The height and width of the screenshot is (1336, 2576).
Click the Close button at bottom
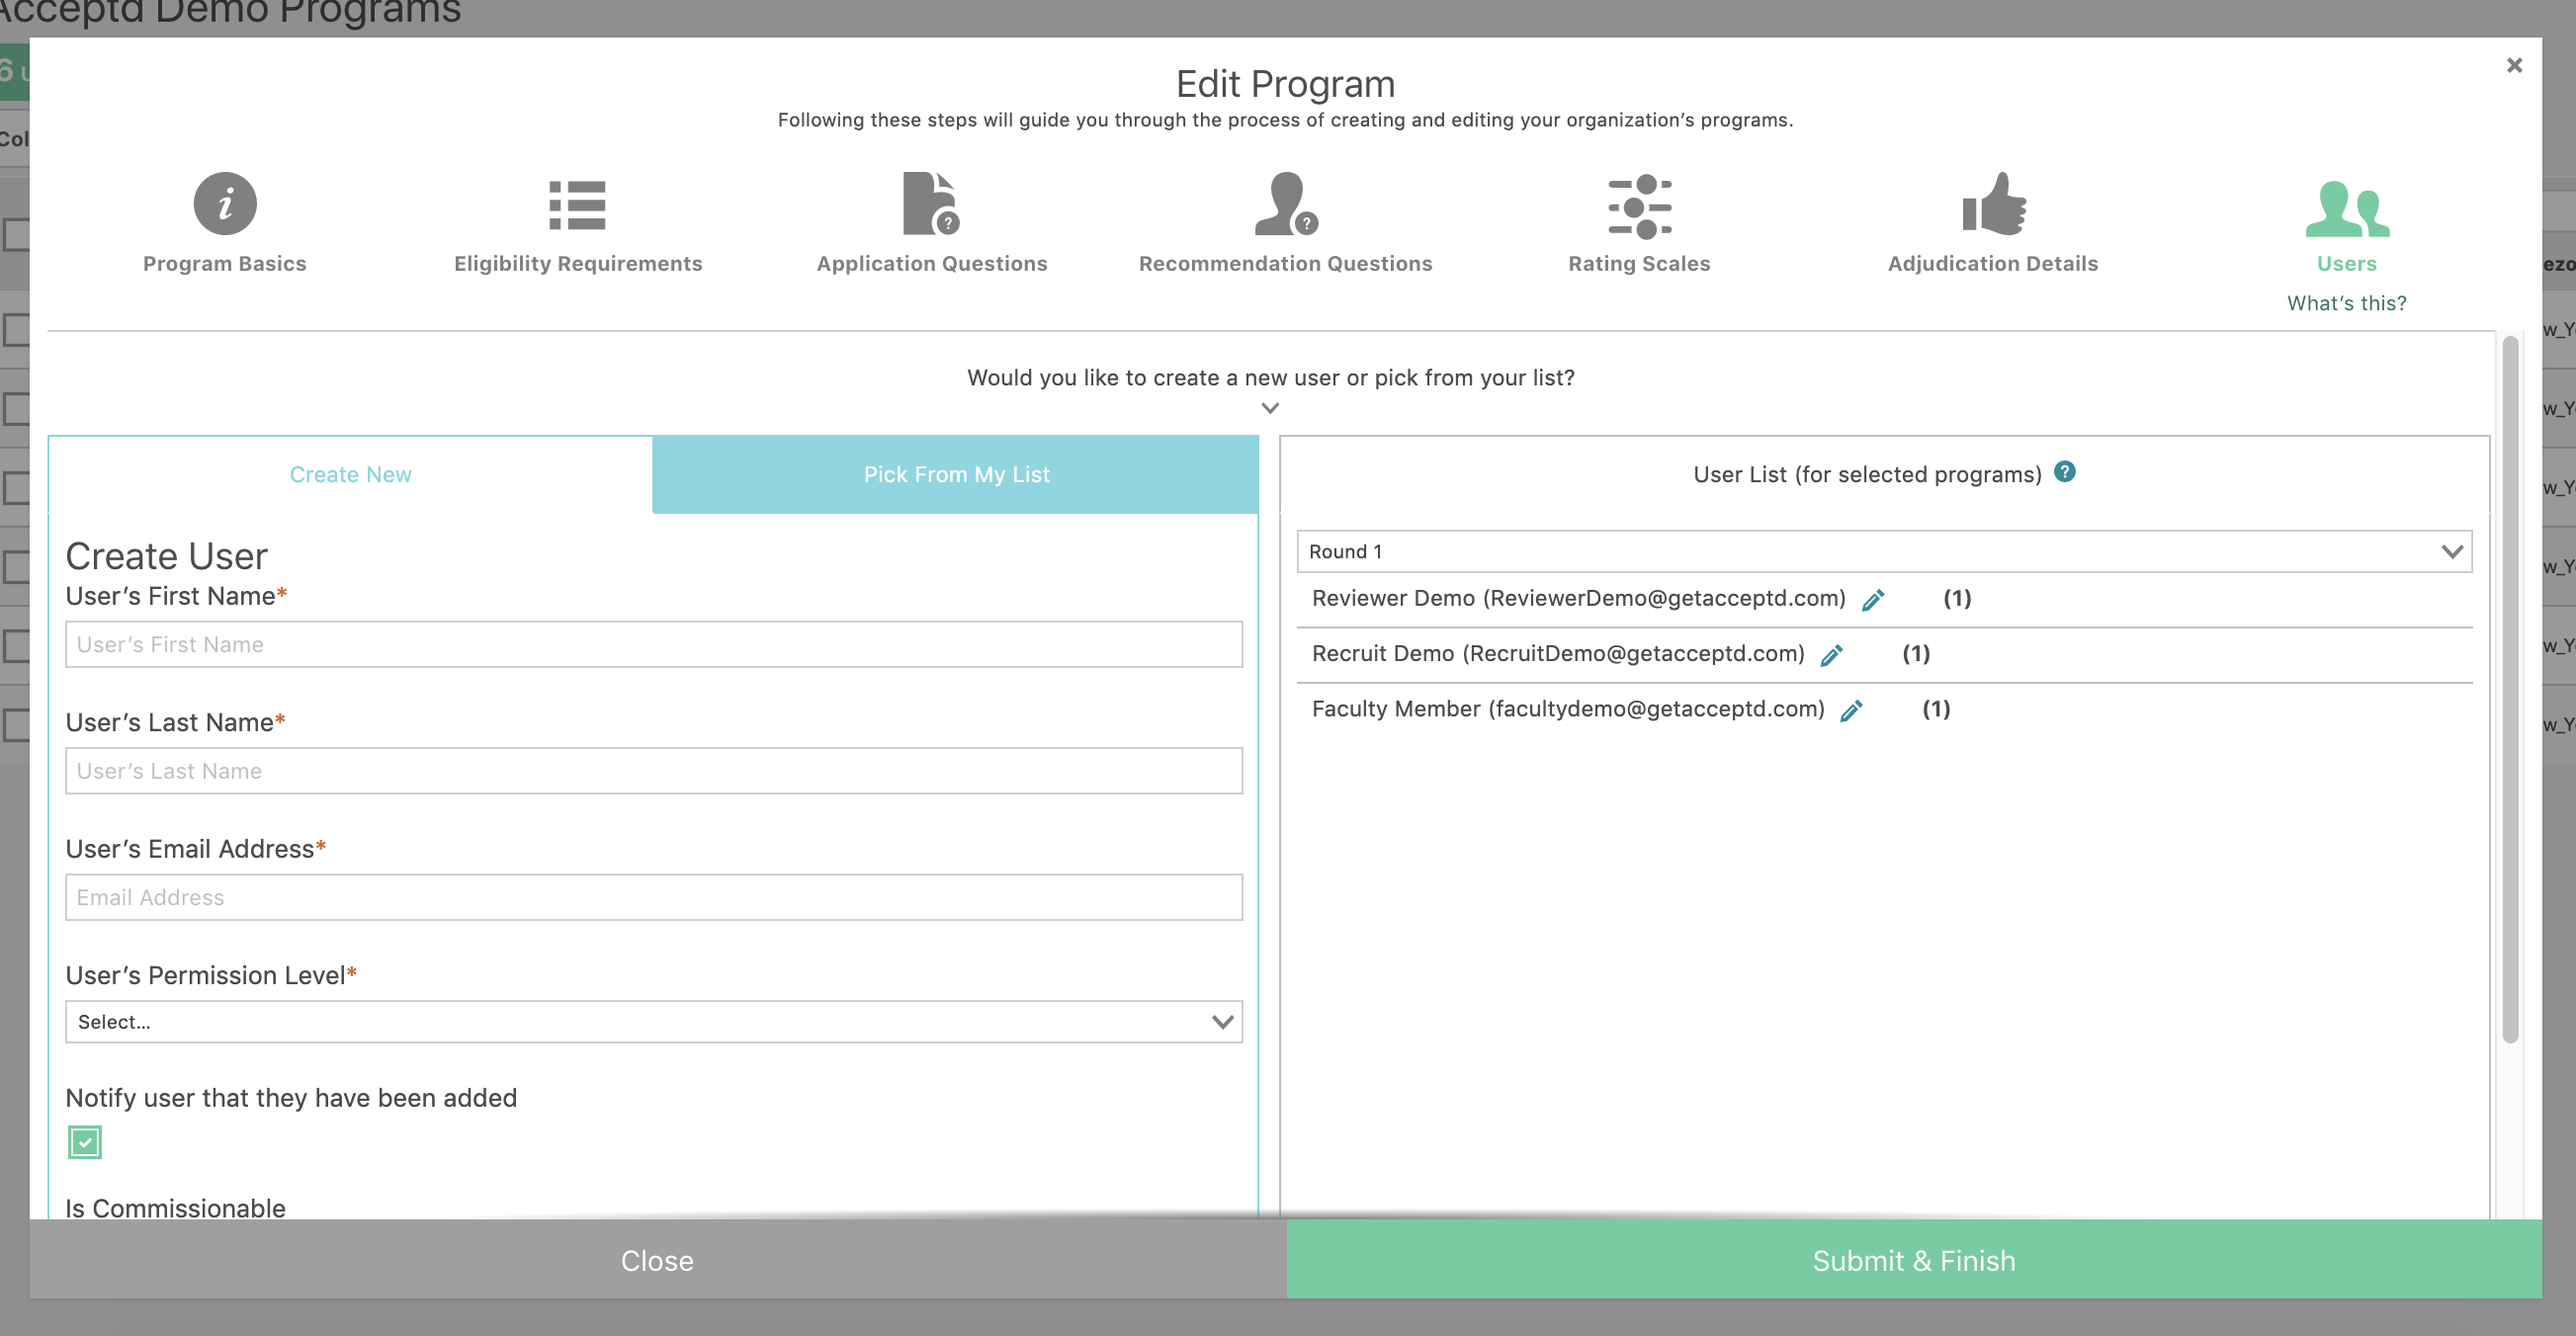(657, 1260)
